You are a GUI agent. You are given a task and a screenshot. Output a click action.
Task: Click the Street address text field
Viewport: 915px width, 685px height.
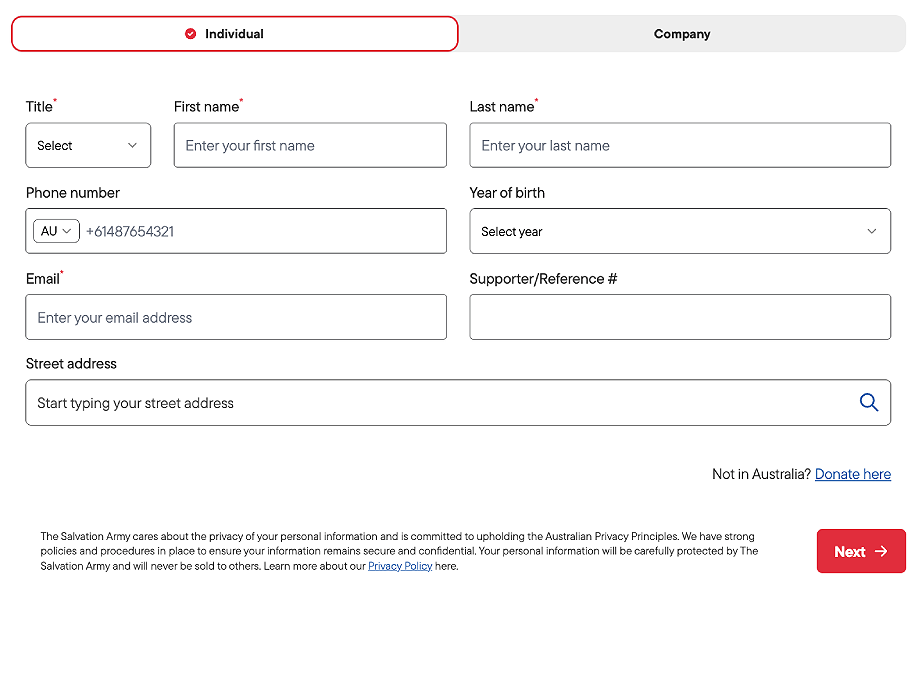point(458,403)
